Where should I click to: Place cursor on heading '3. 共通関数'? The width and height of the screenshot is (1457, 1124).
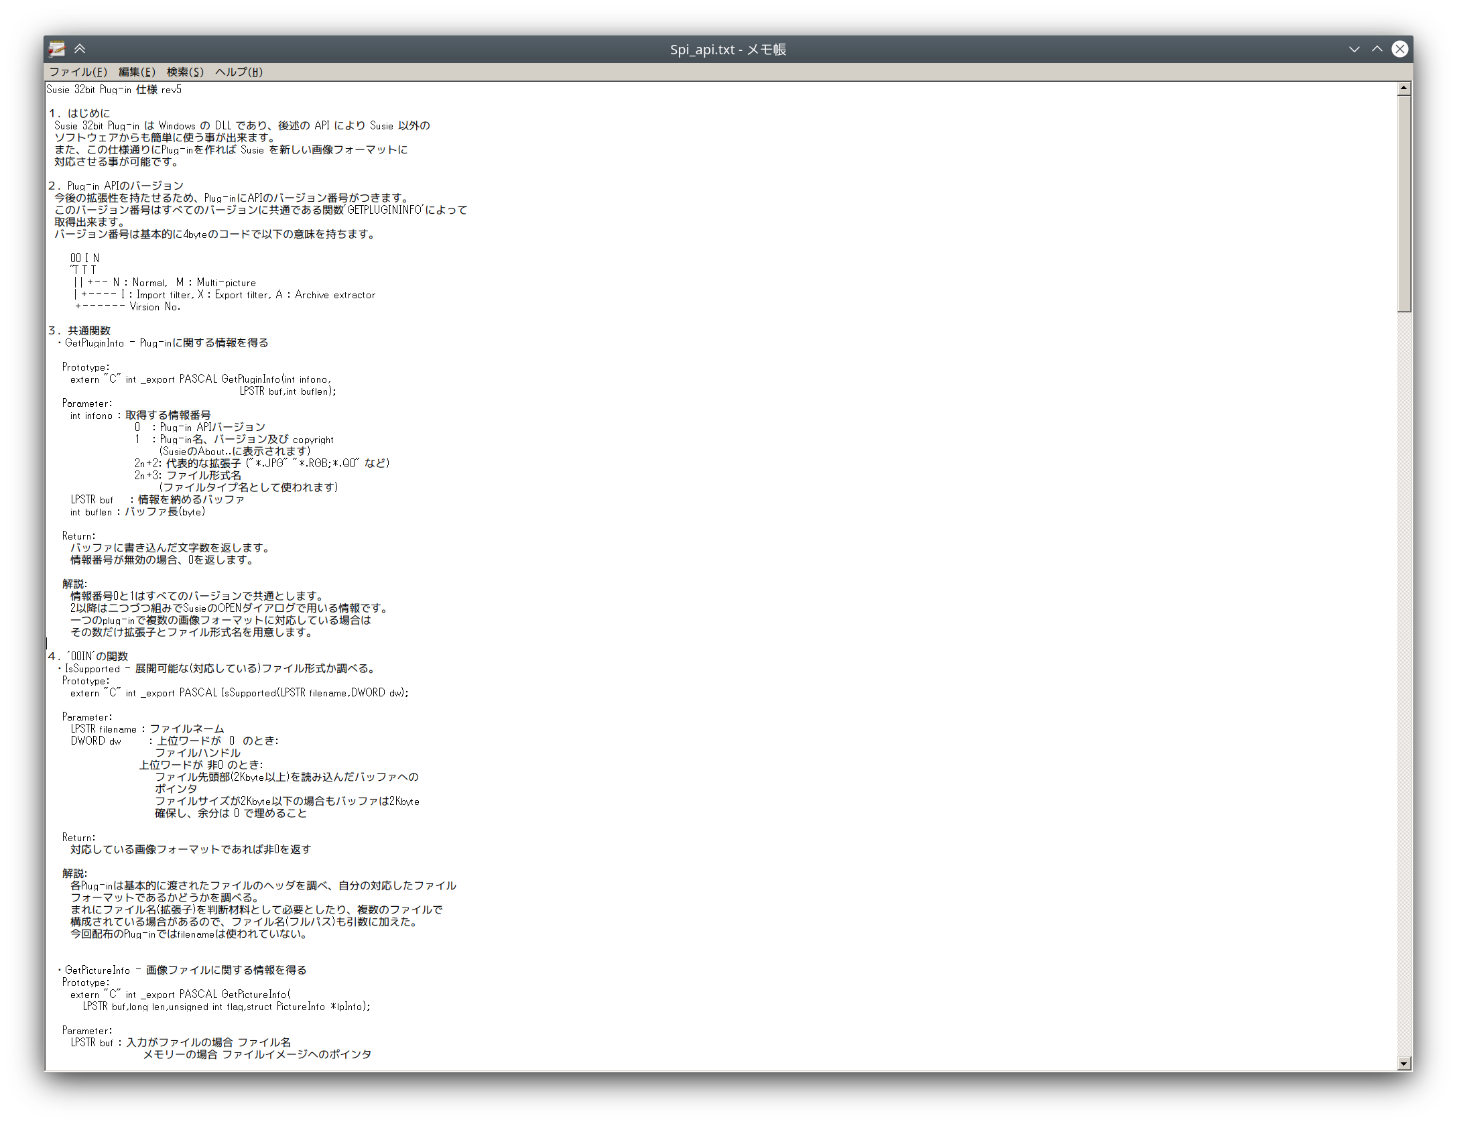coord(80,331)
